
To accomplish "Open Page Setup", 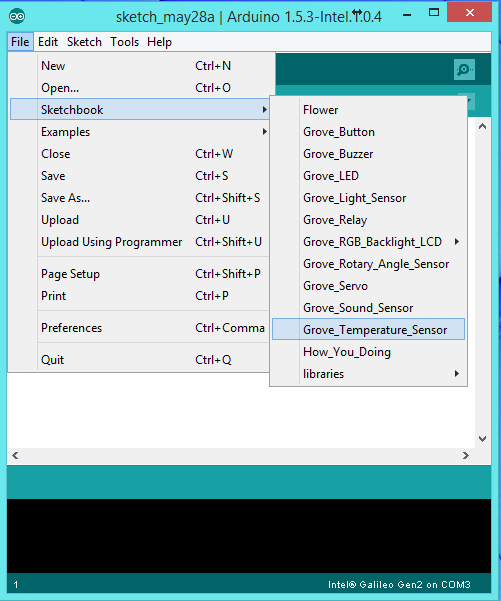I will coord(140,274).
